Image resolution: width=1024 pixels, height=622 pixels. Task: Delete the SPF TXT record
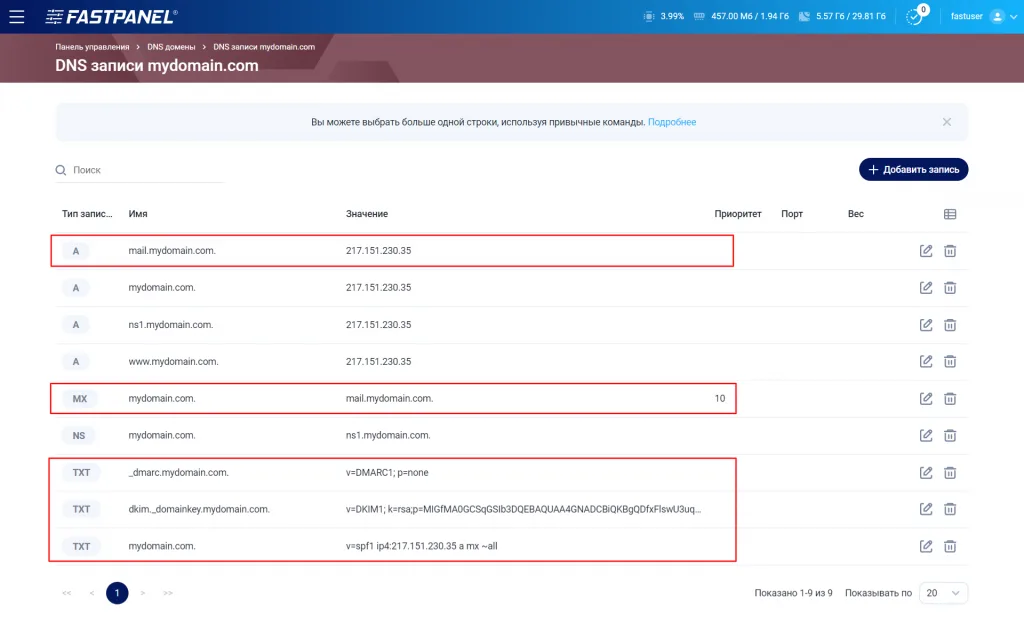coord(950,546)
